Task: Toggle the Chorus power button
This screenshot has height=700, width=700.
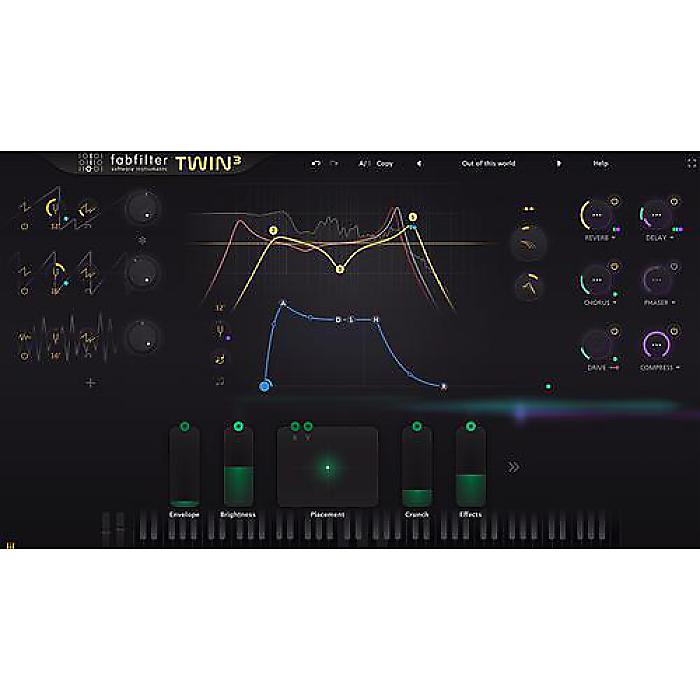Action: (x=615, y=267)
